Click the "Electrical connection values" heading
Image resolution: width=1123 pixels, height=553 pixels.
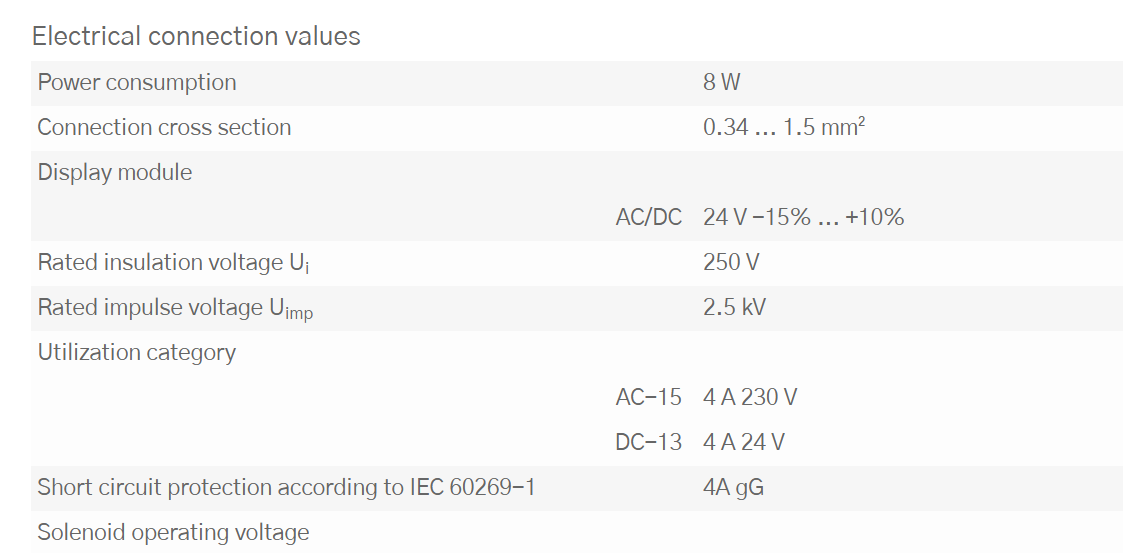[x=196, y=37]
